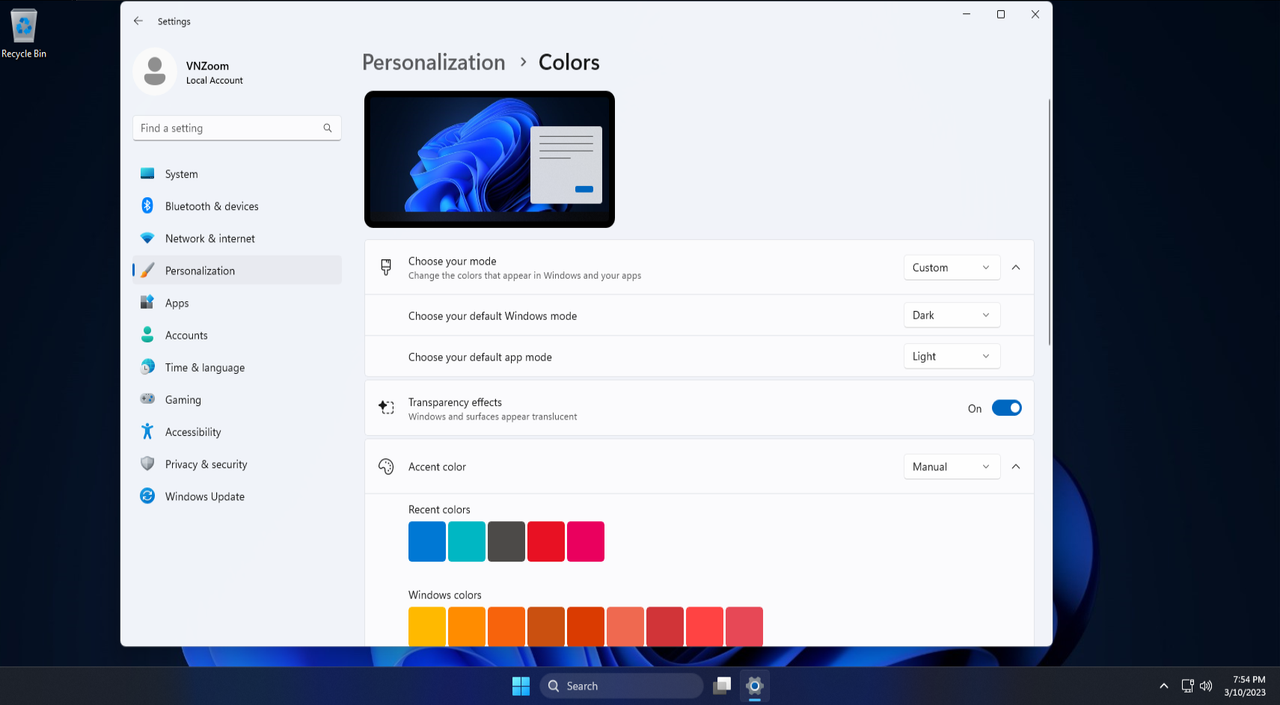Open the default Windows mode Dark dropdown
Viewport: 1280px width, 705px height.
pyautogui.click(x=951, y=315)
